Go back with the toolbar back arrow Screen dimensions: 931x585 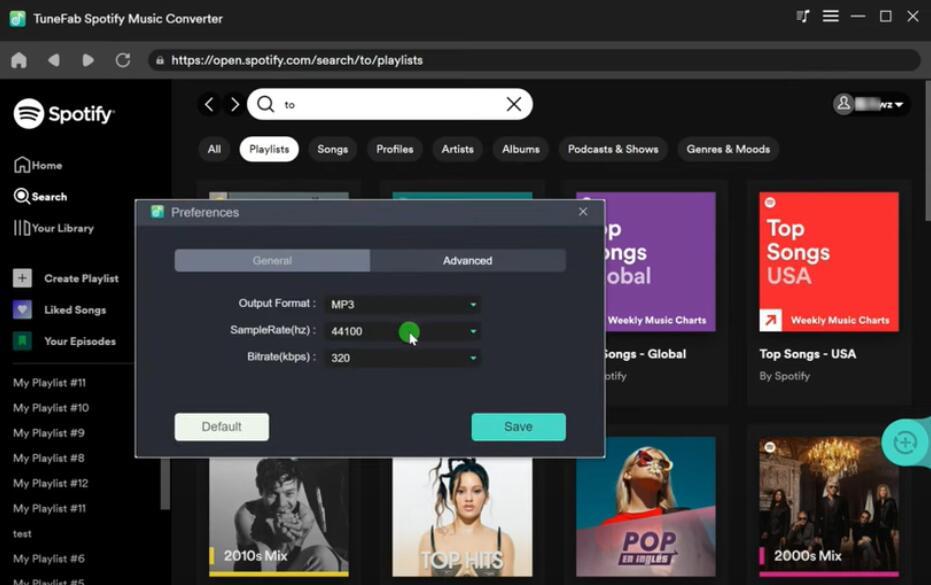click(x=54, y=60)
